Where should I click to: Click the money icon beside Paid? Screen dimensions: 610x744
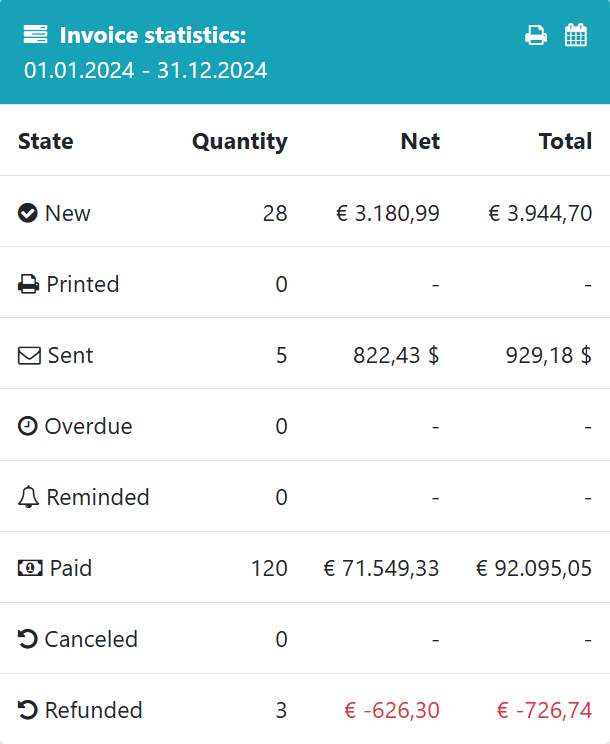coord(30,568)
